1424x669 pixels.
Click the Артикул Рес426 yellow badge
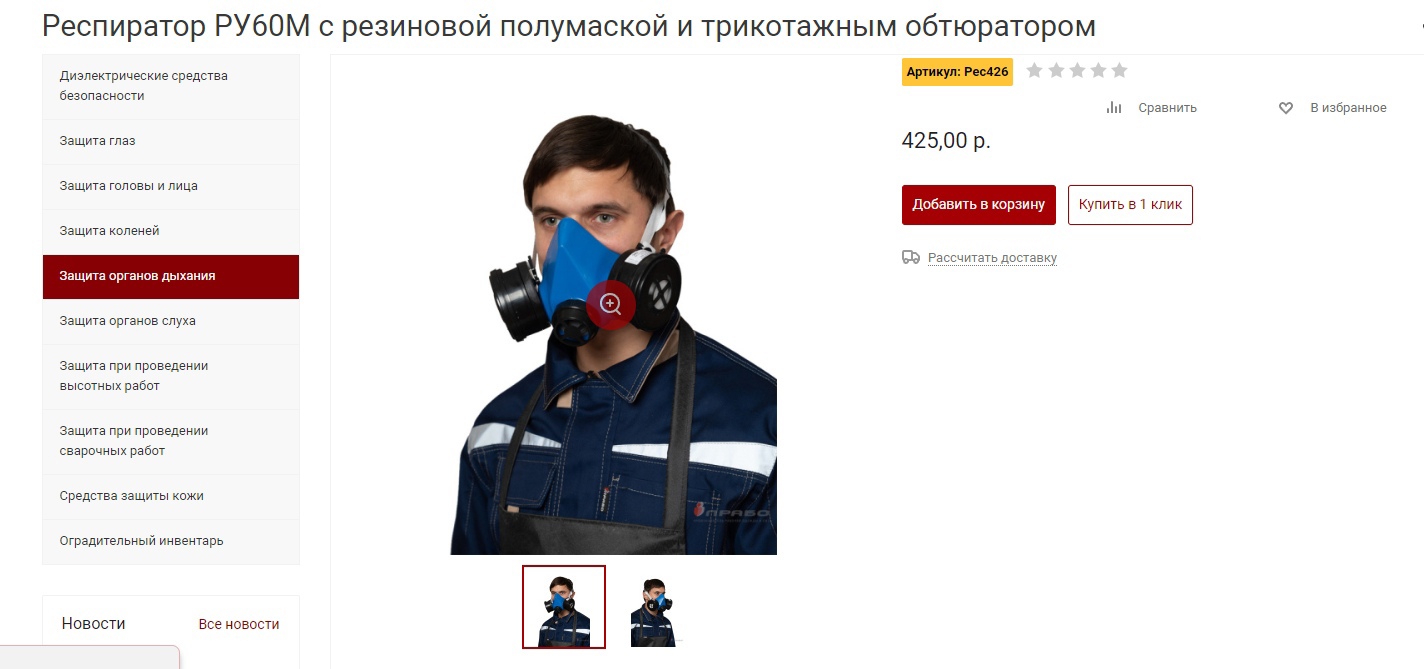(x=957, y=72)
